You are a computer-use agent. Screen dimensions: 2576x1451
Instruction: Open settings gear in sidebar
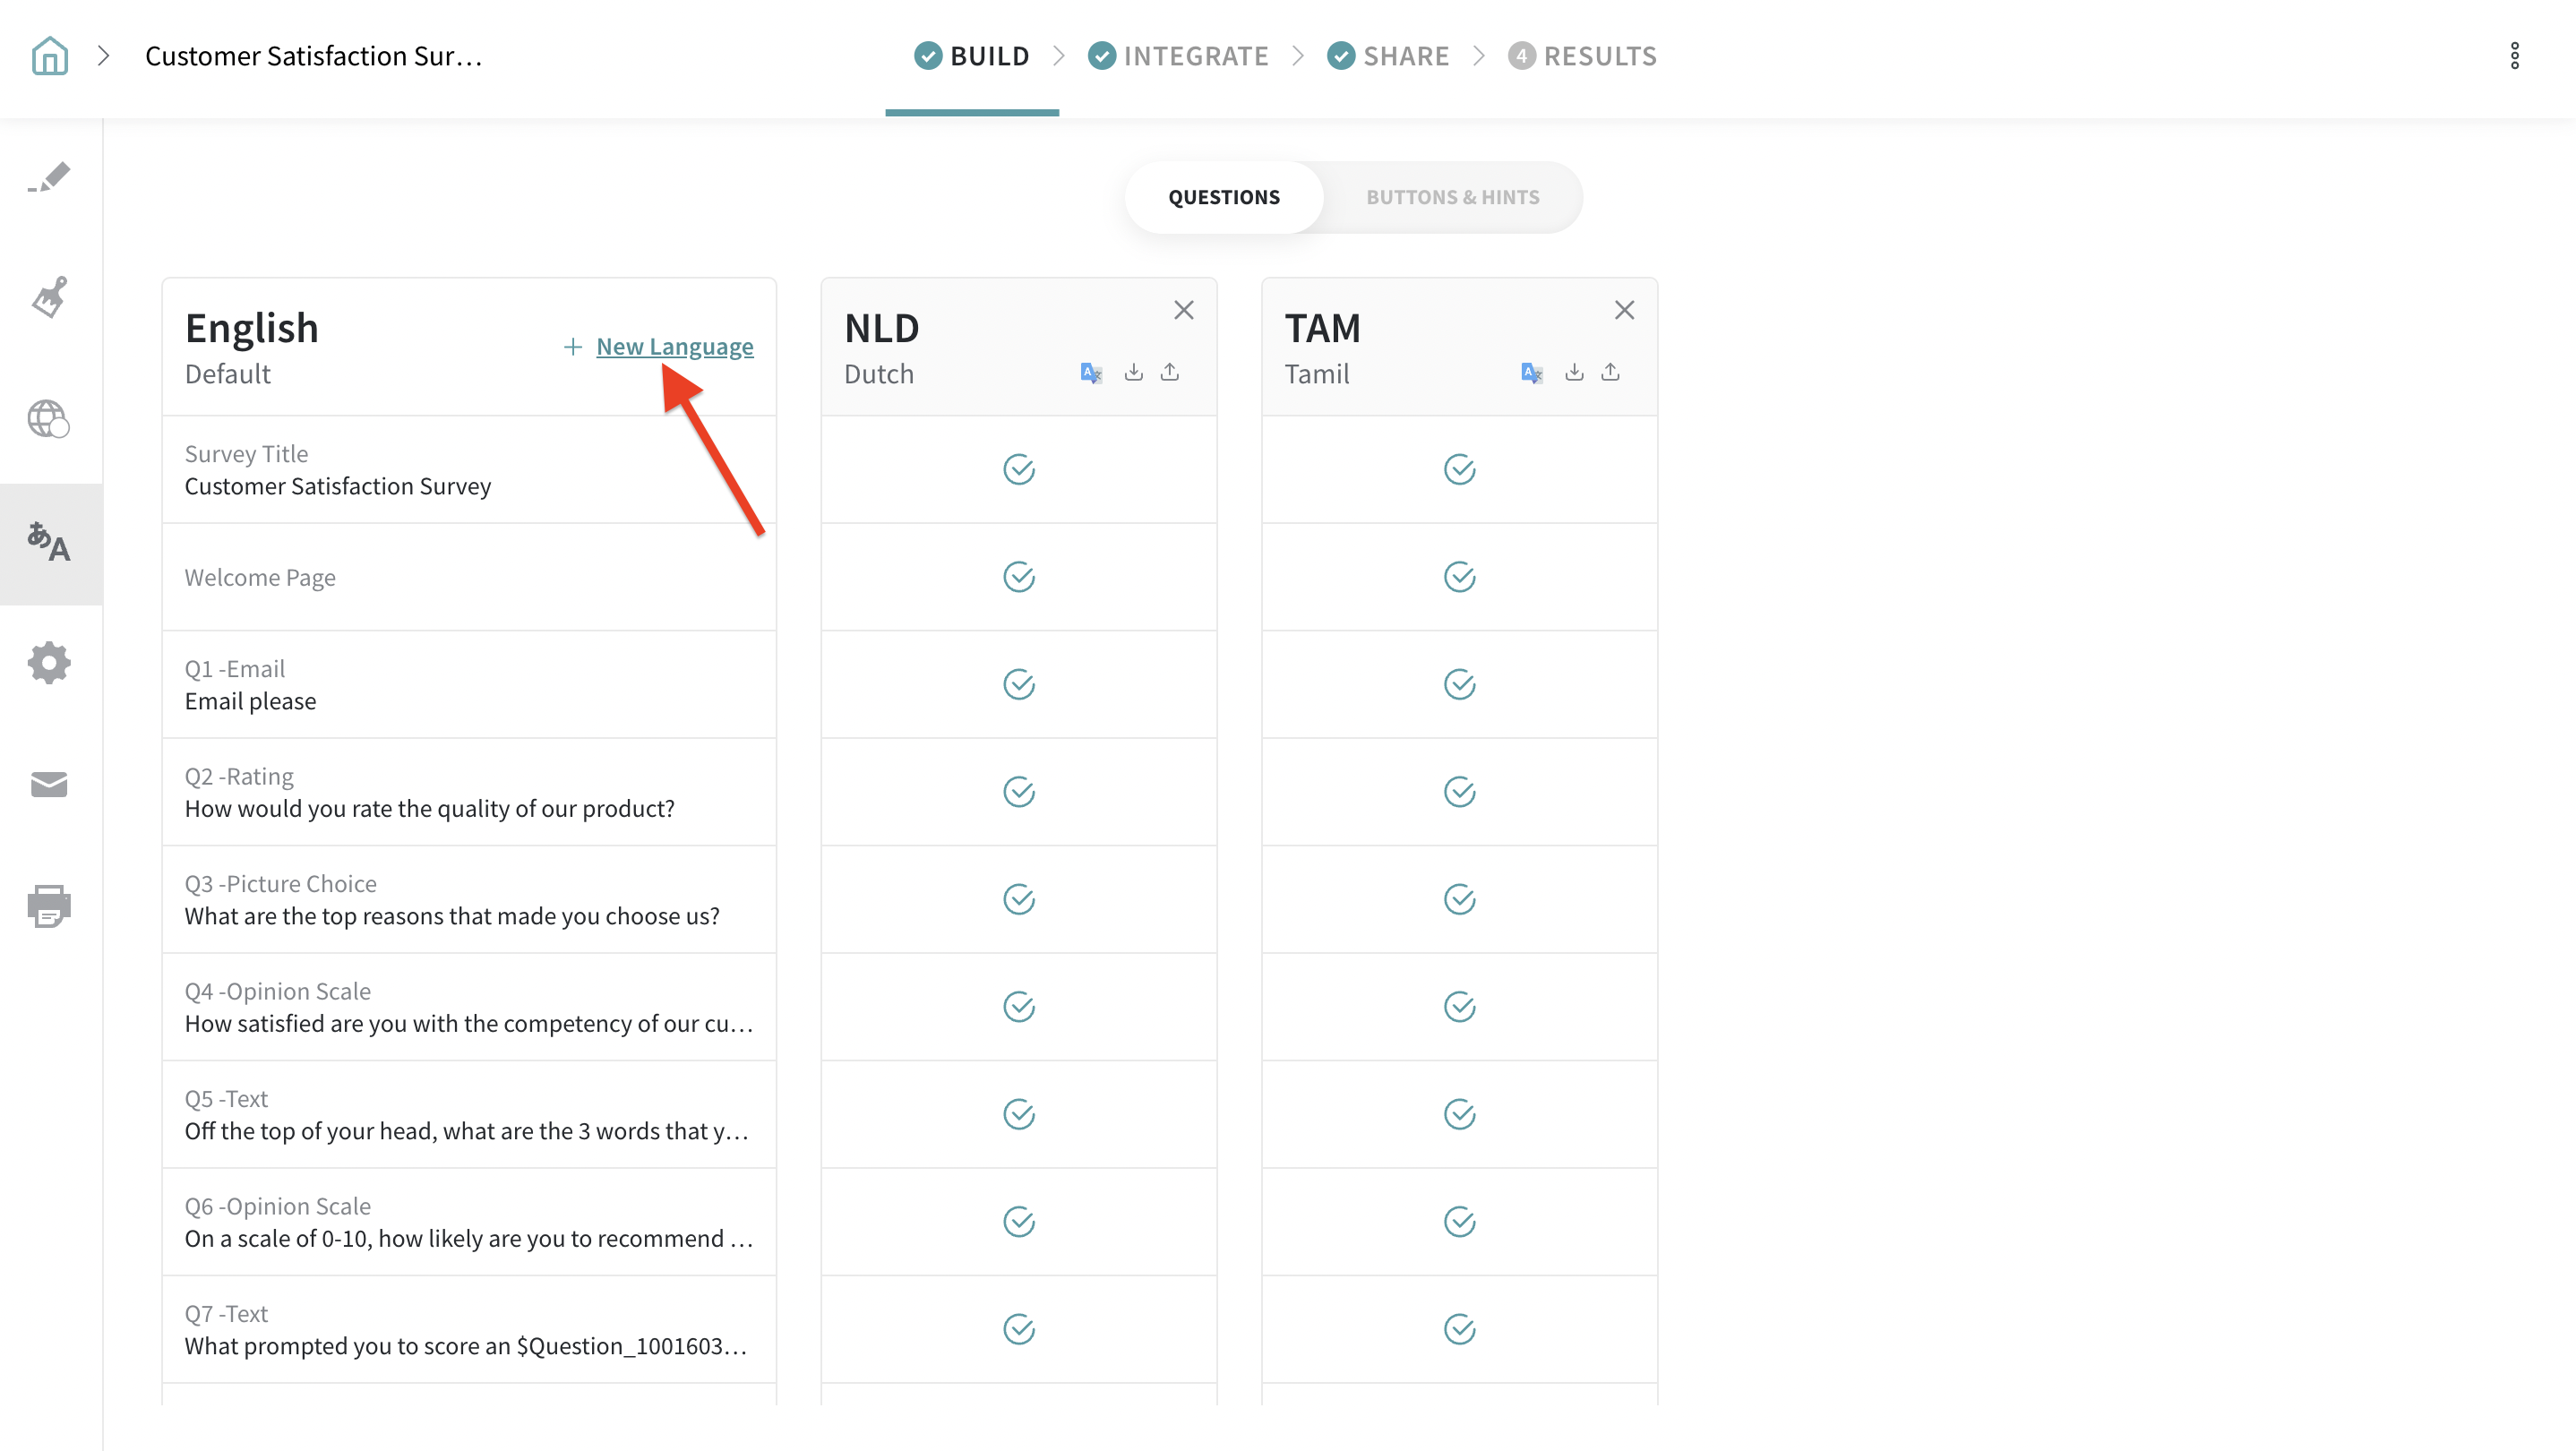click(49, 663)
